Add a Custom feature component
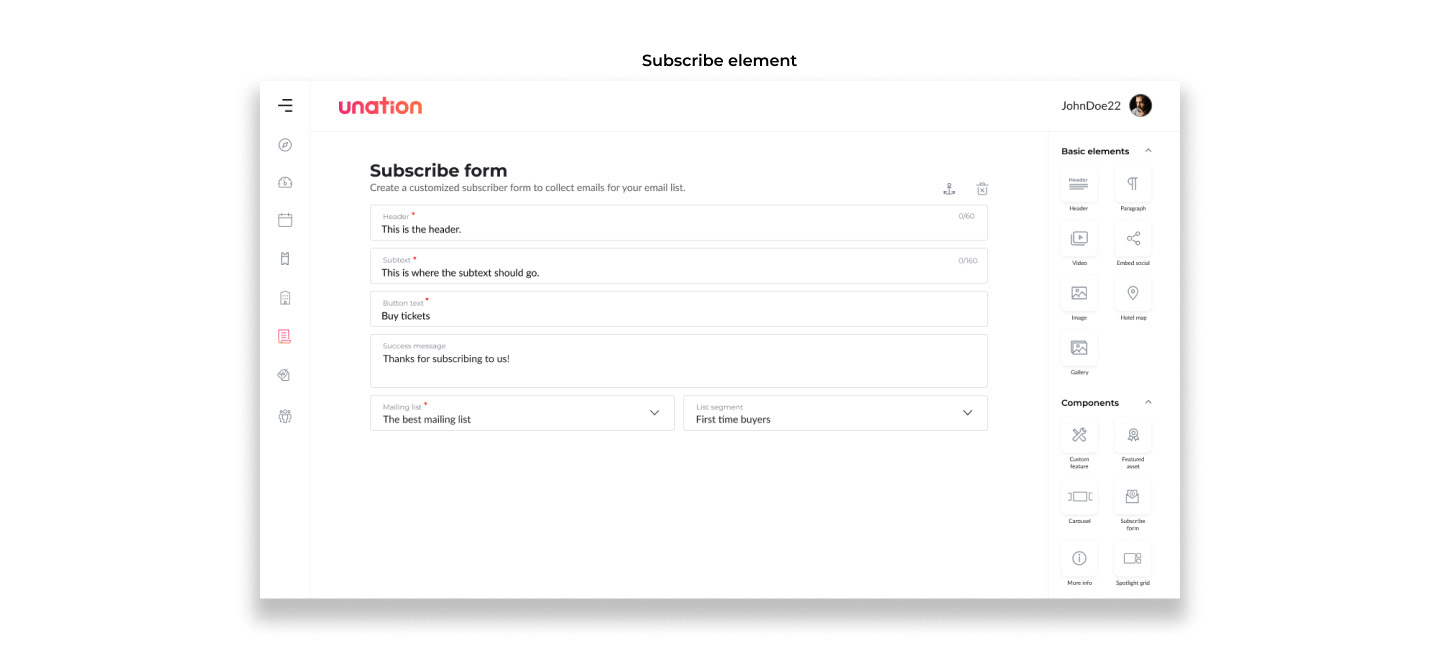1440x648 pixels. (1079, 435)
